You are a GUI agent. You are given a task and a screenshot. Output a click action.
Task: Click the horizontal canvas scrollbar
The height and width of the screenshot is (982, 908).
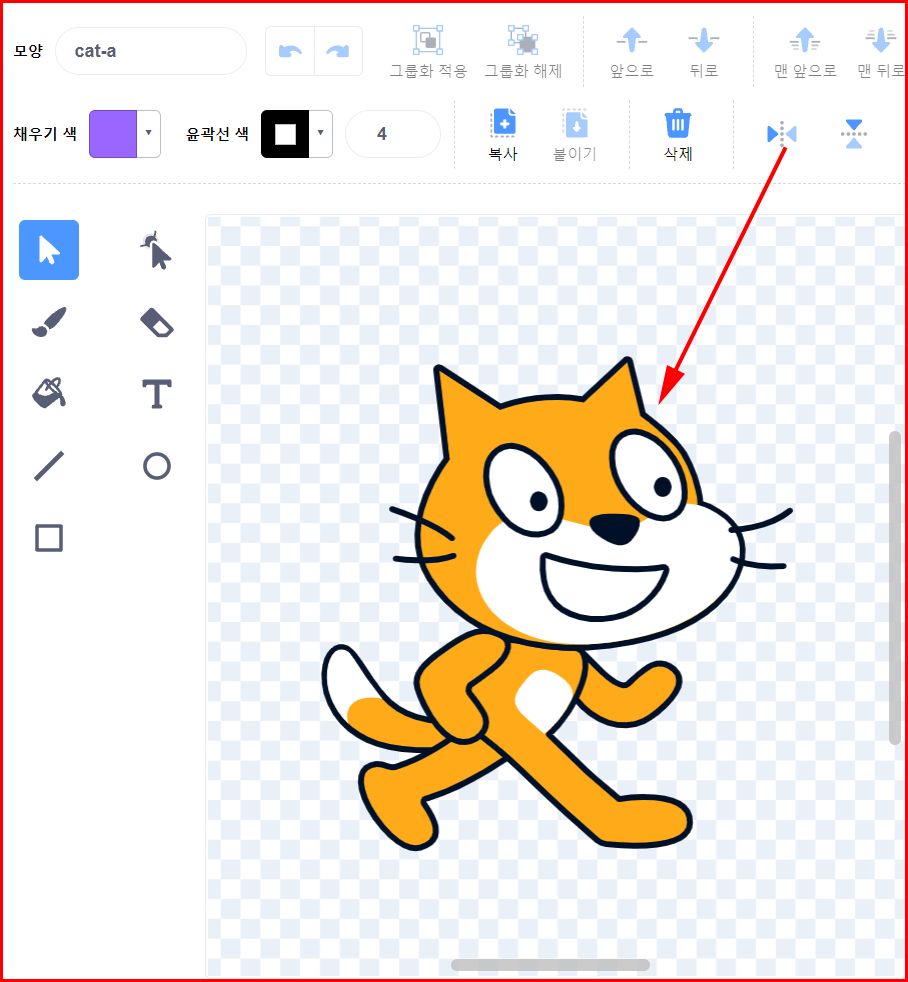550,964
